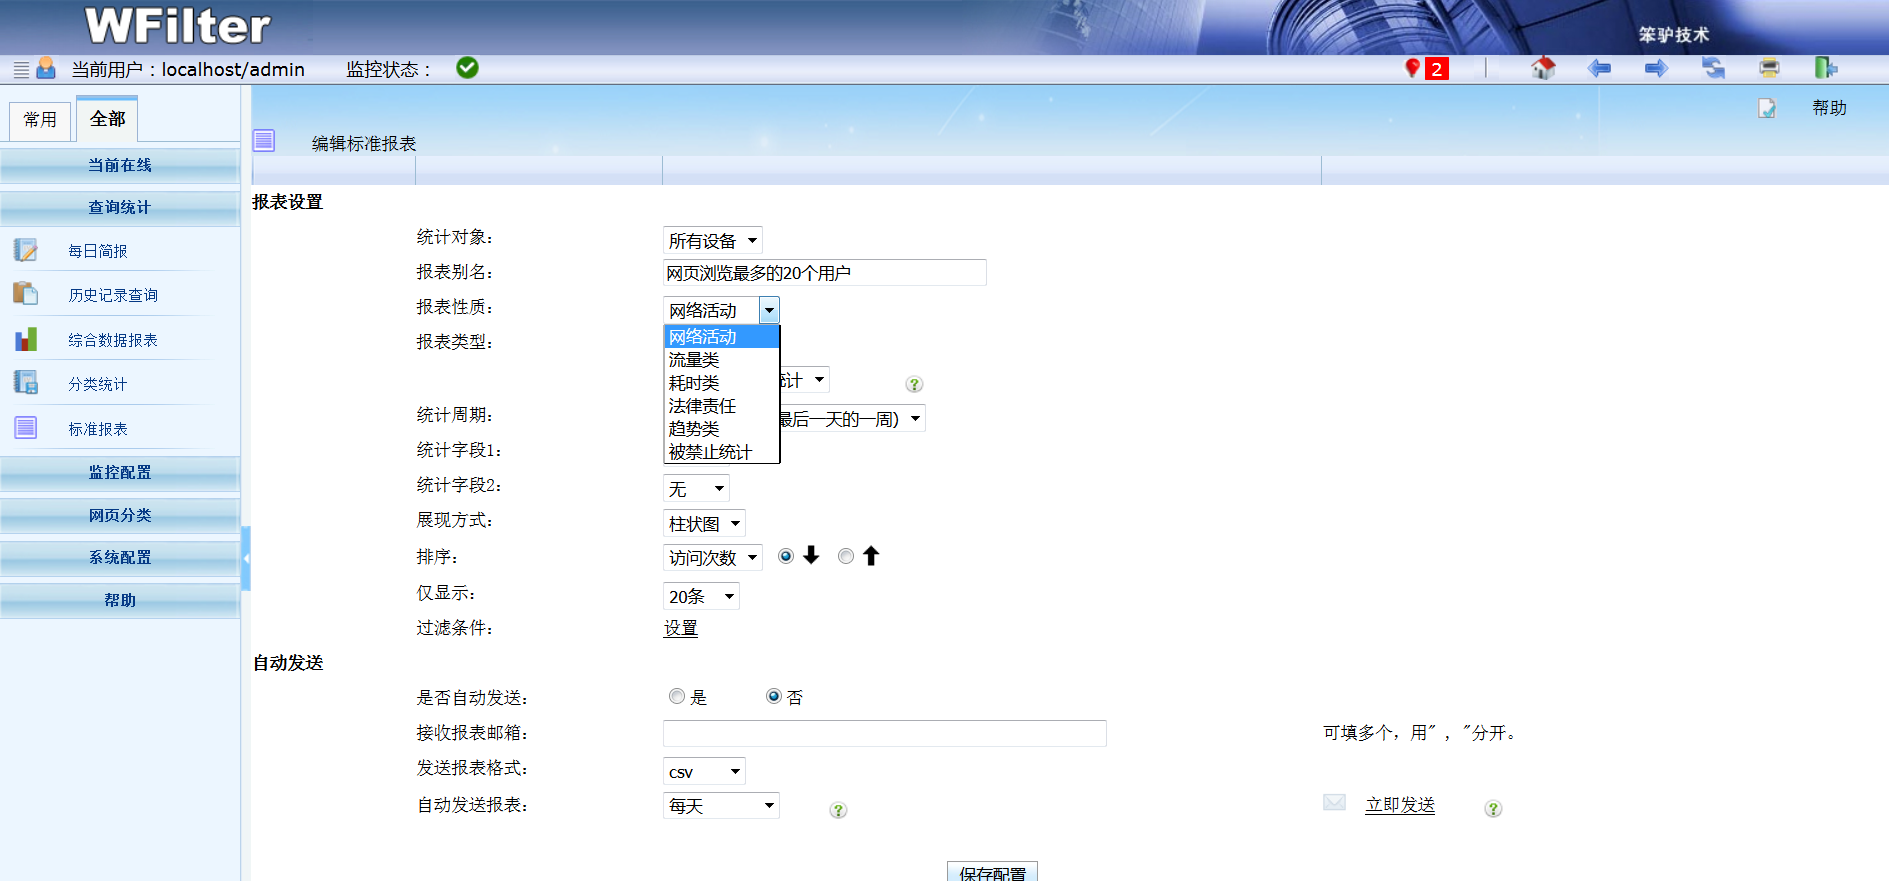The image size is (1889, 881).
Task: Open help tooltip beside 自动发送报表 dropdown
Action: pos(838,810)
